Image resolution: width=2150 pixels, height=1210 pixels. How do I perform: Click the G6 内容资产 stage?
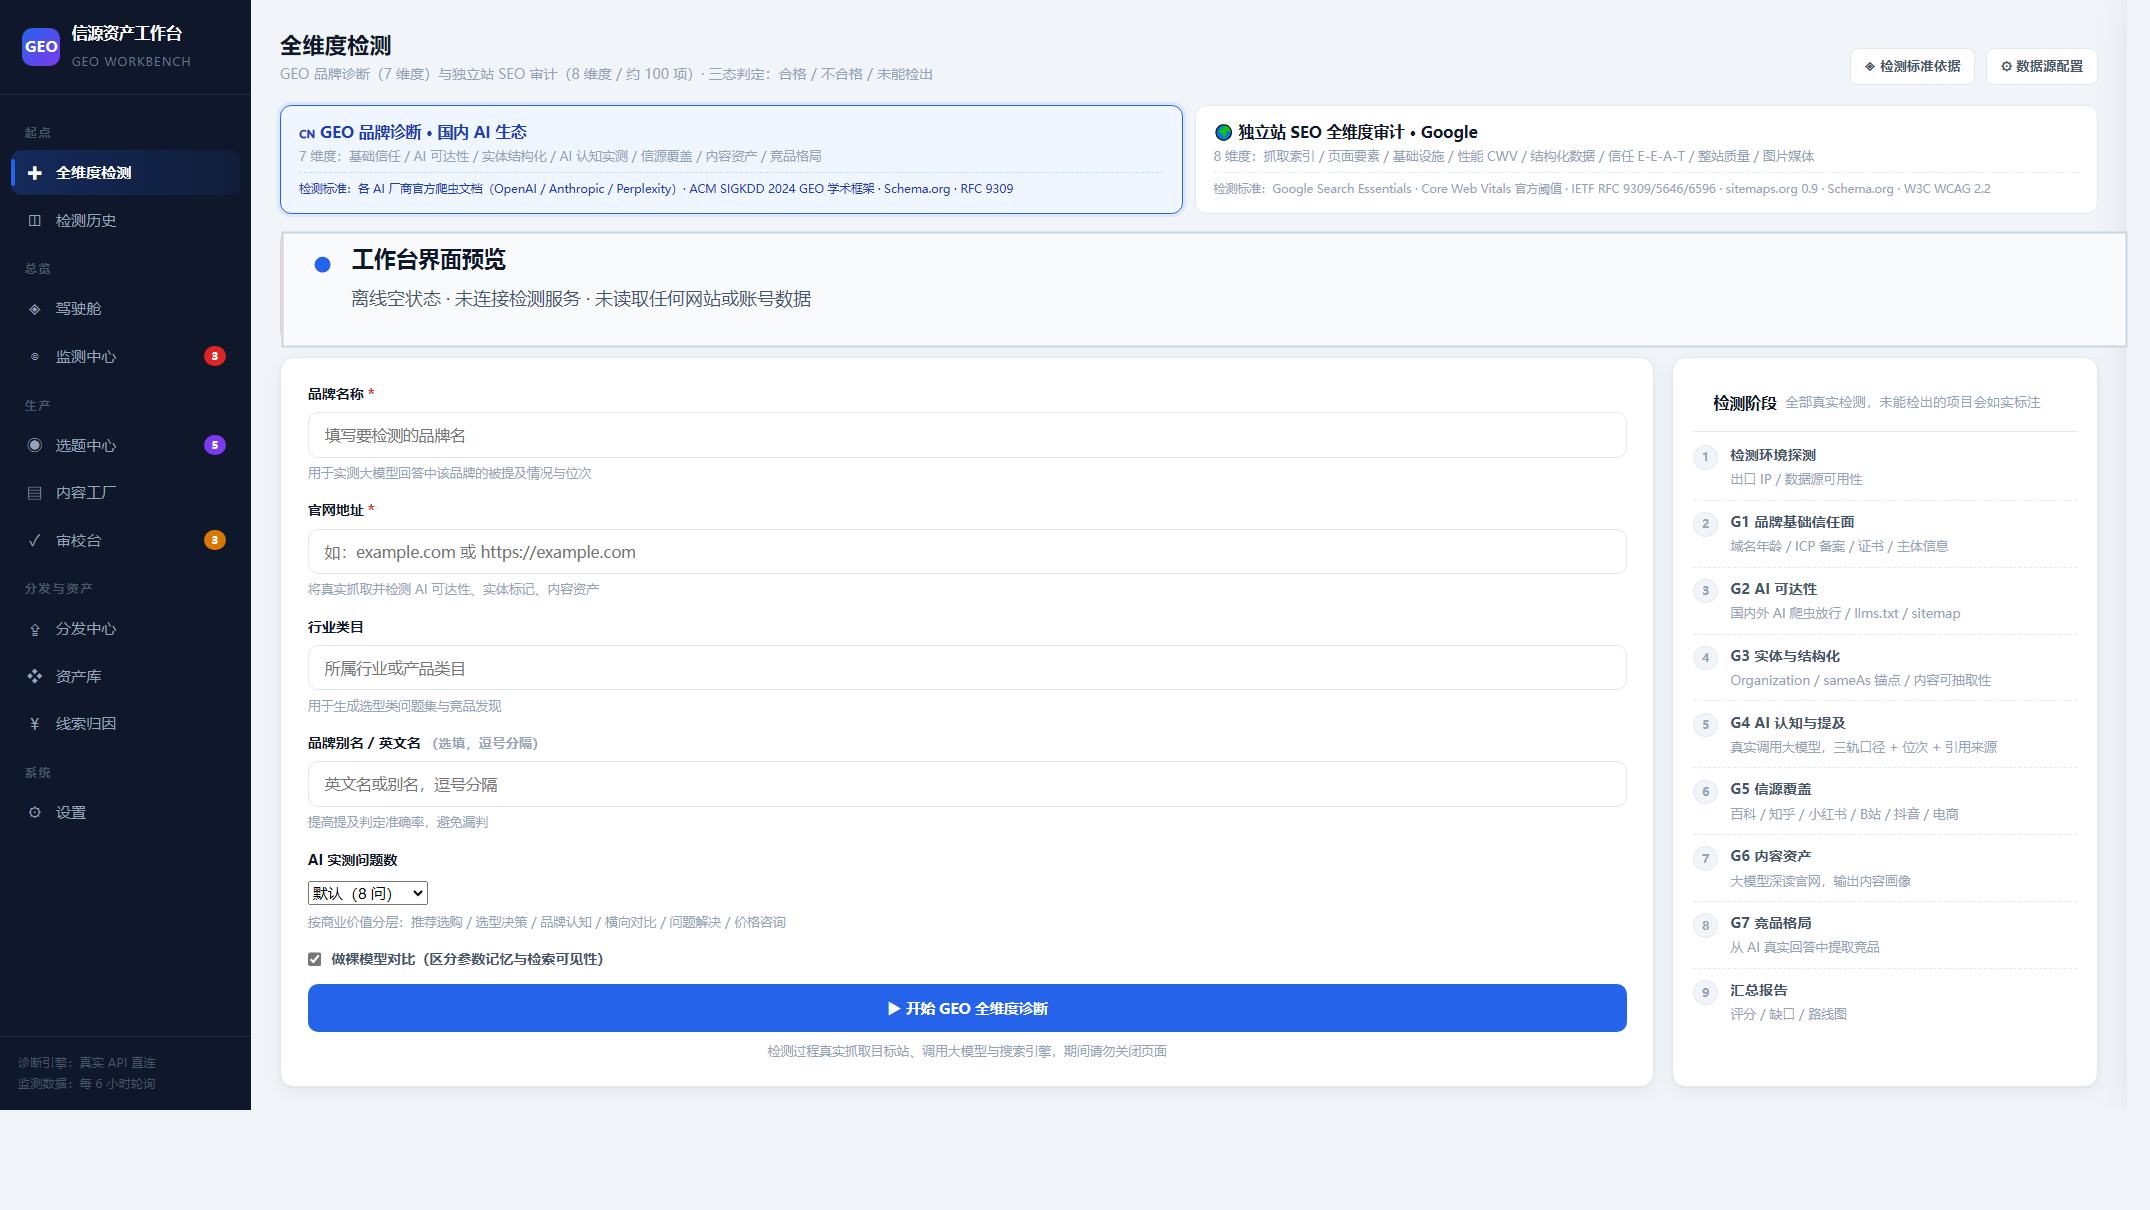(1885, 868)
